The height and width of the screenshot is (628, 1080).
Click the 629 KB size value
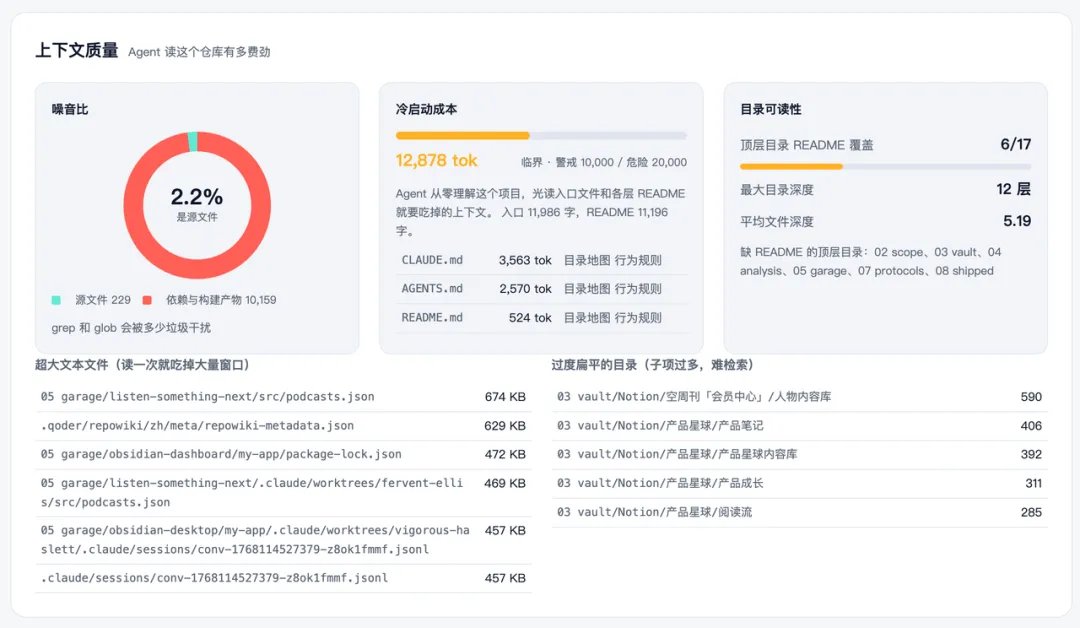(505, 426)
